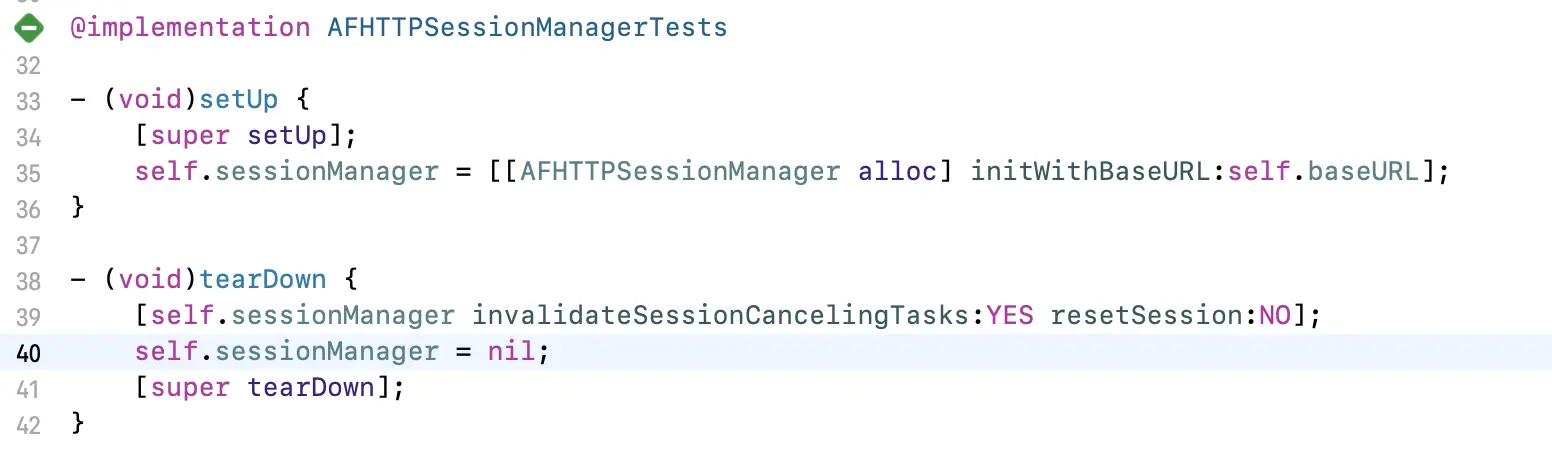Click the tearDown method name on line 38
This screenshot has width=1552, height=450.
click(x=256, y=280)
